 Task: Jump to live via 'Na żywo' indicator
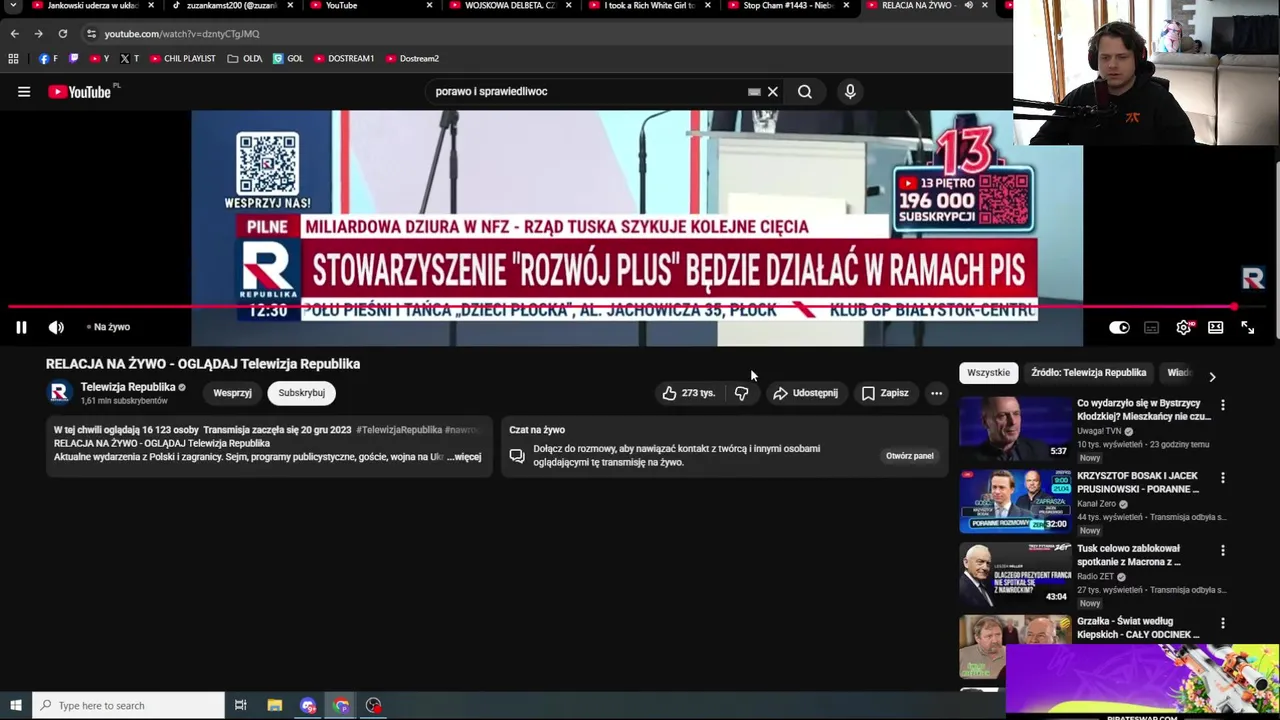(x=109, y=327)
